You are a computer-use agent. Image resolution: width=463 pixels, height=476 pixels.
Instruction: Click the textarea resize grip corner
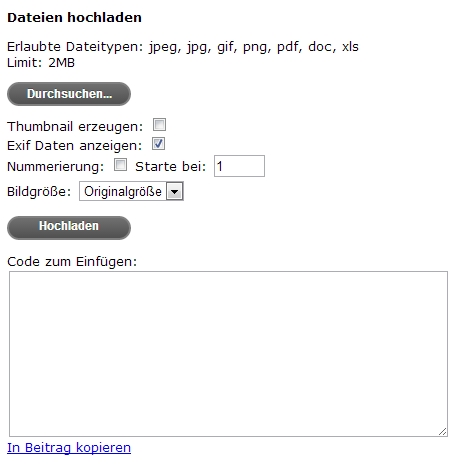pos(443,432)
